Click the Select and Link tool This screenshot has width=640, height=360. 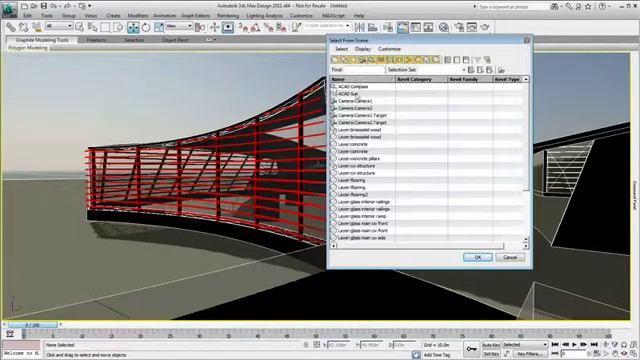point(10,27)
